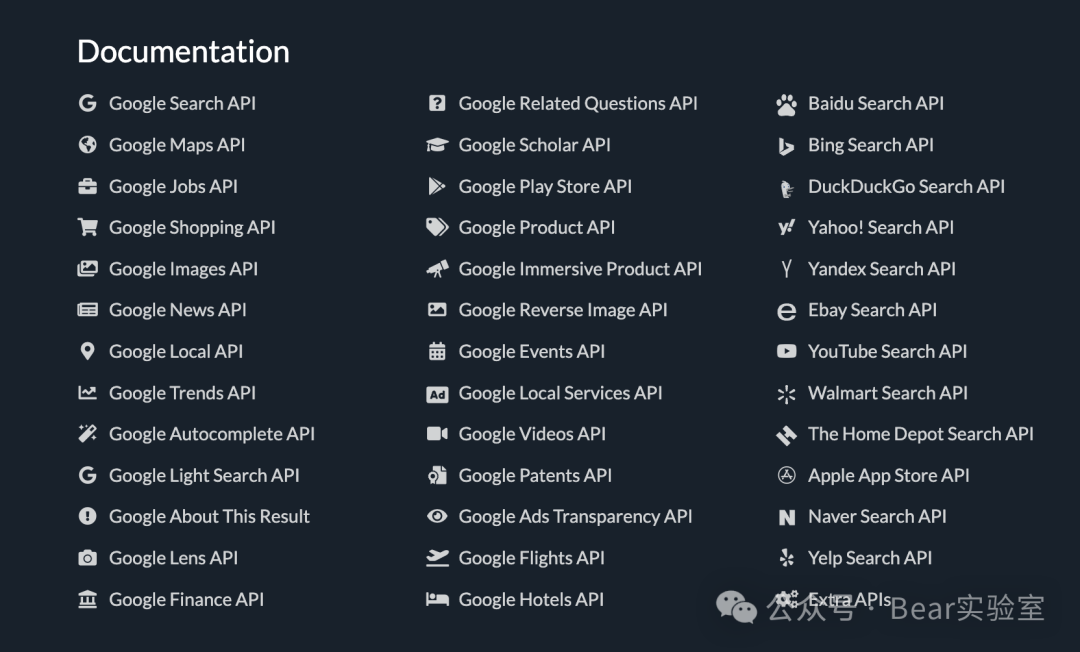This screenshot has width=1080, height=652.
Task: Open the Google Trends API documentation
Action: pos(182,393)
